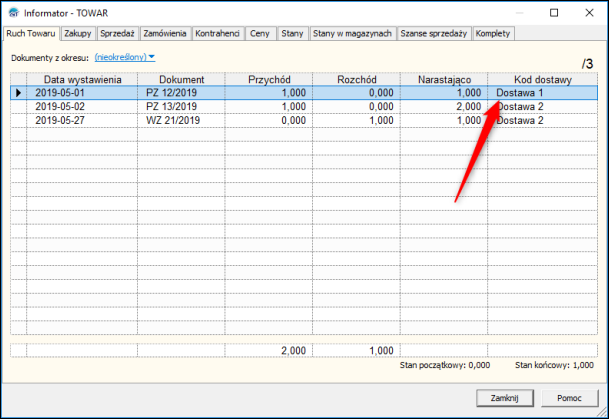Screen dimensions: 609x419
Task: Expand the (nieokreślony) period dropdown
Action: [125, 57]
